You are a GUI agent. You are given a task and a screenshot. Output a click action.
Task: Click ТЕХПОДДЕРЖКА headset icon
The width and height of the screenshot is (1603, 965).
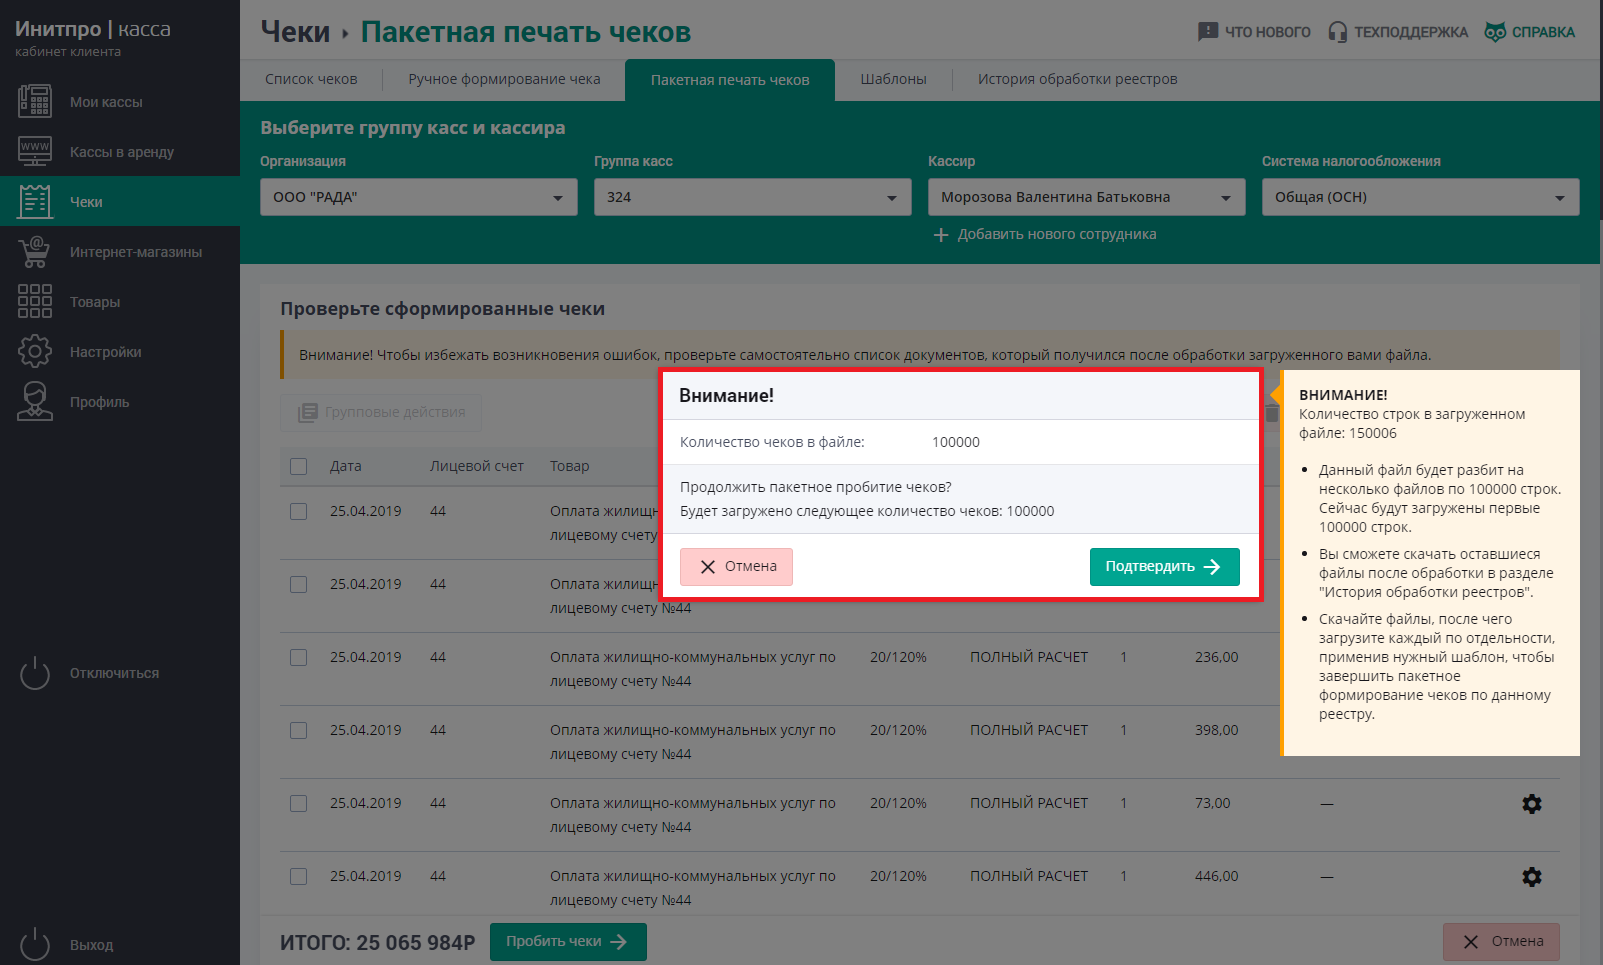1337,32
